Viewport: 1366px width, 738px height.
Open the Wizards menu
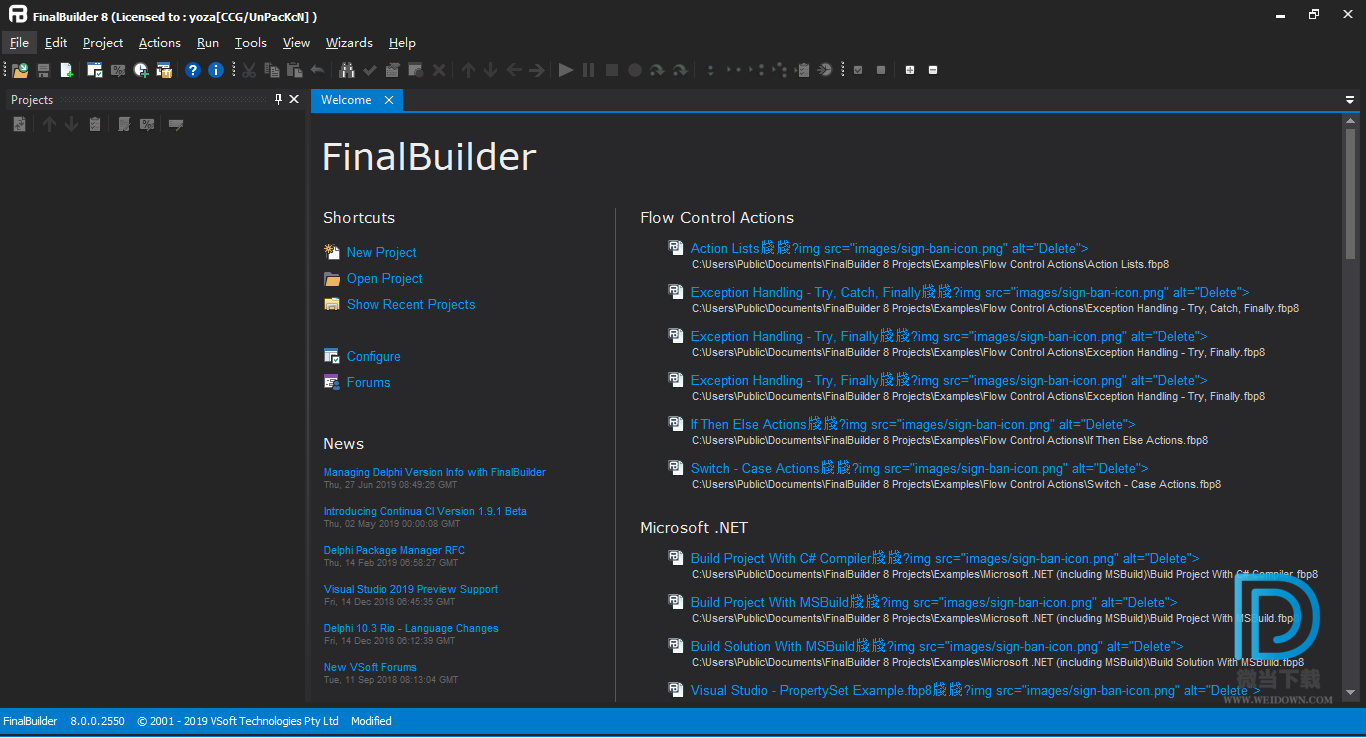[x=349, y=43]
